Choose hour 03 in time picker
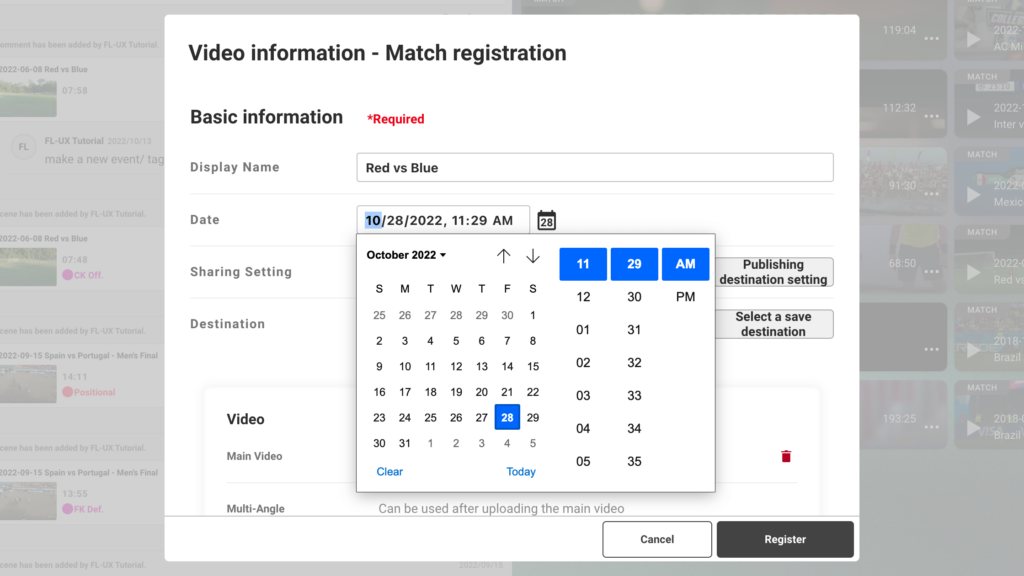 [x=583, y=395]
